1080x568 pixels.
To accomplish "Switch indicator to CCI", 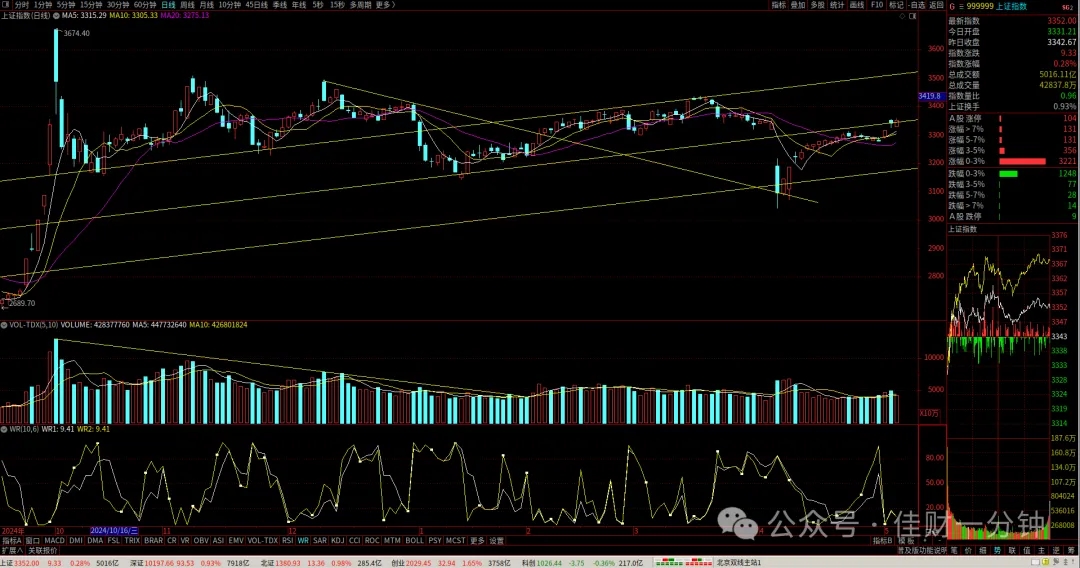I will point(355,541).
